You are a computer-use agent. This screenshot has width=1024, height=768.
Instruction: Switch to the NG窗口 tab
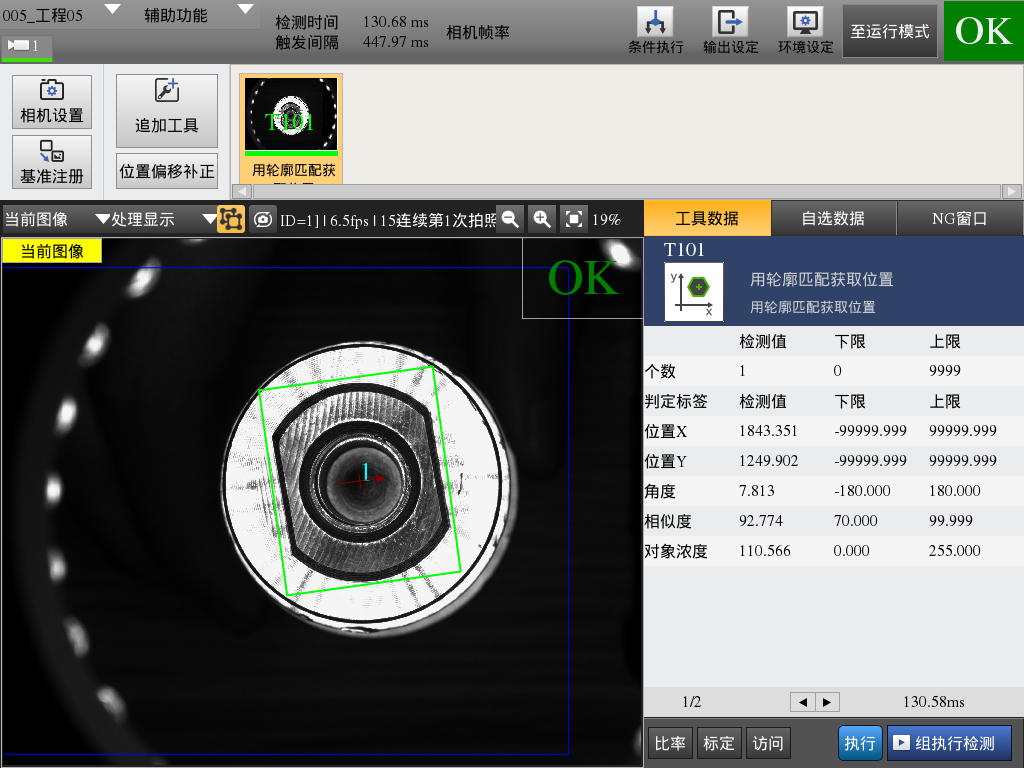click(959, 218)
